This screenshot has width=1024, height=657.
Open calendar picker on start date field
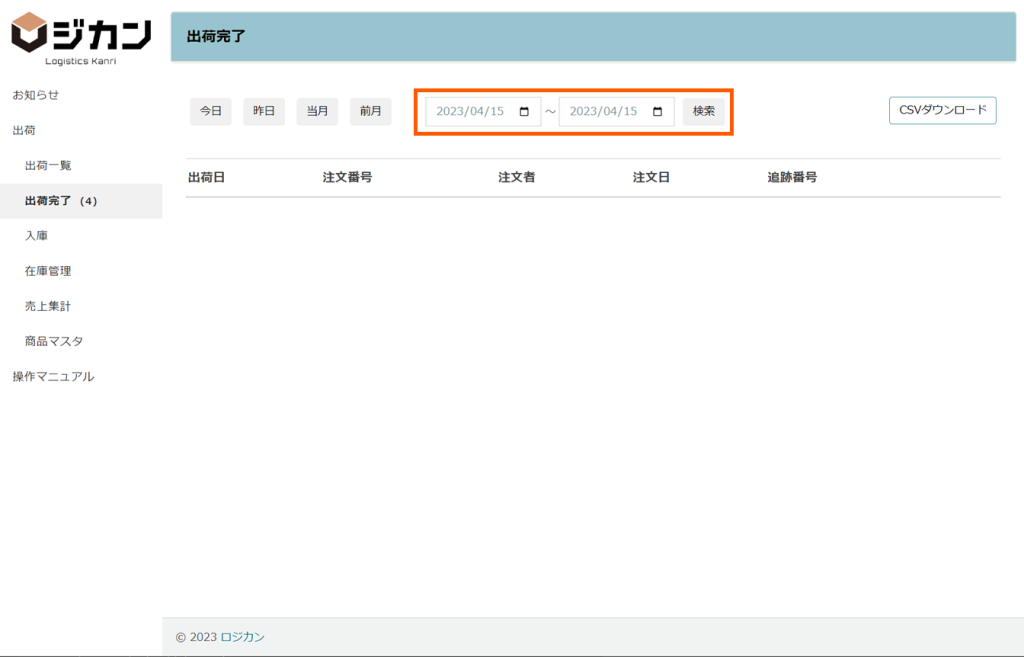[524, 112]
